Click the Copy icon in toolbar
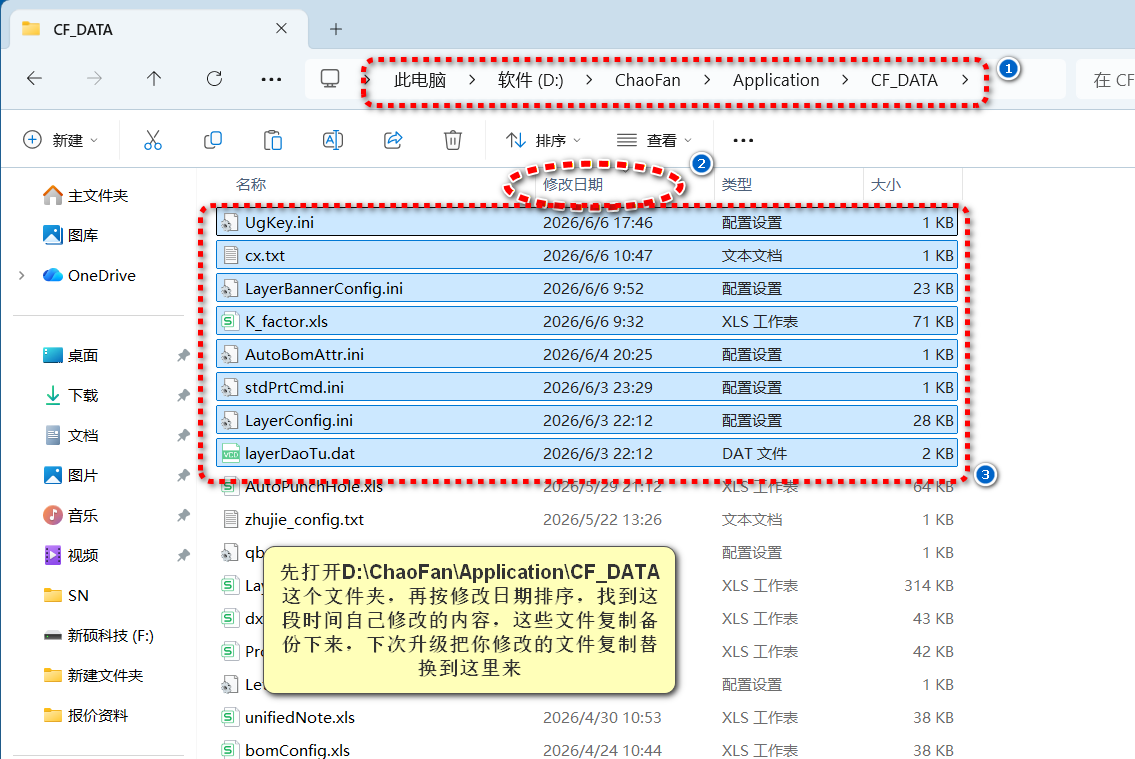1135x759 pixels. click(x=213, y=140)
